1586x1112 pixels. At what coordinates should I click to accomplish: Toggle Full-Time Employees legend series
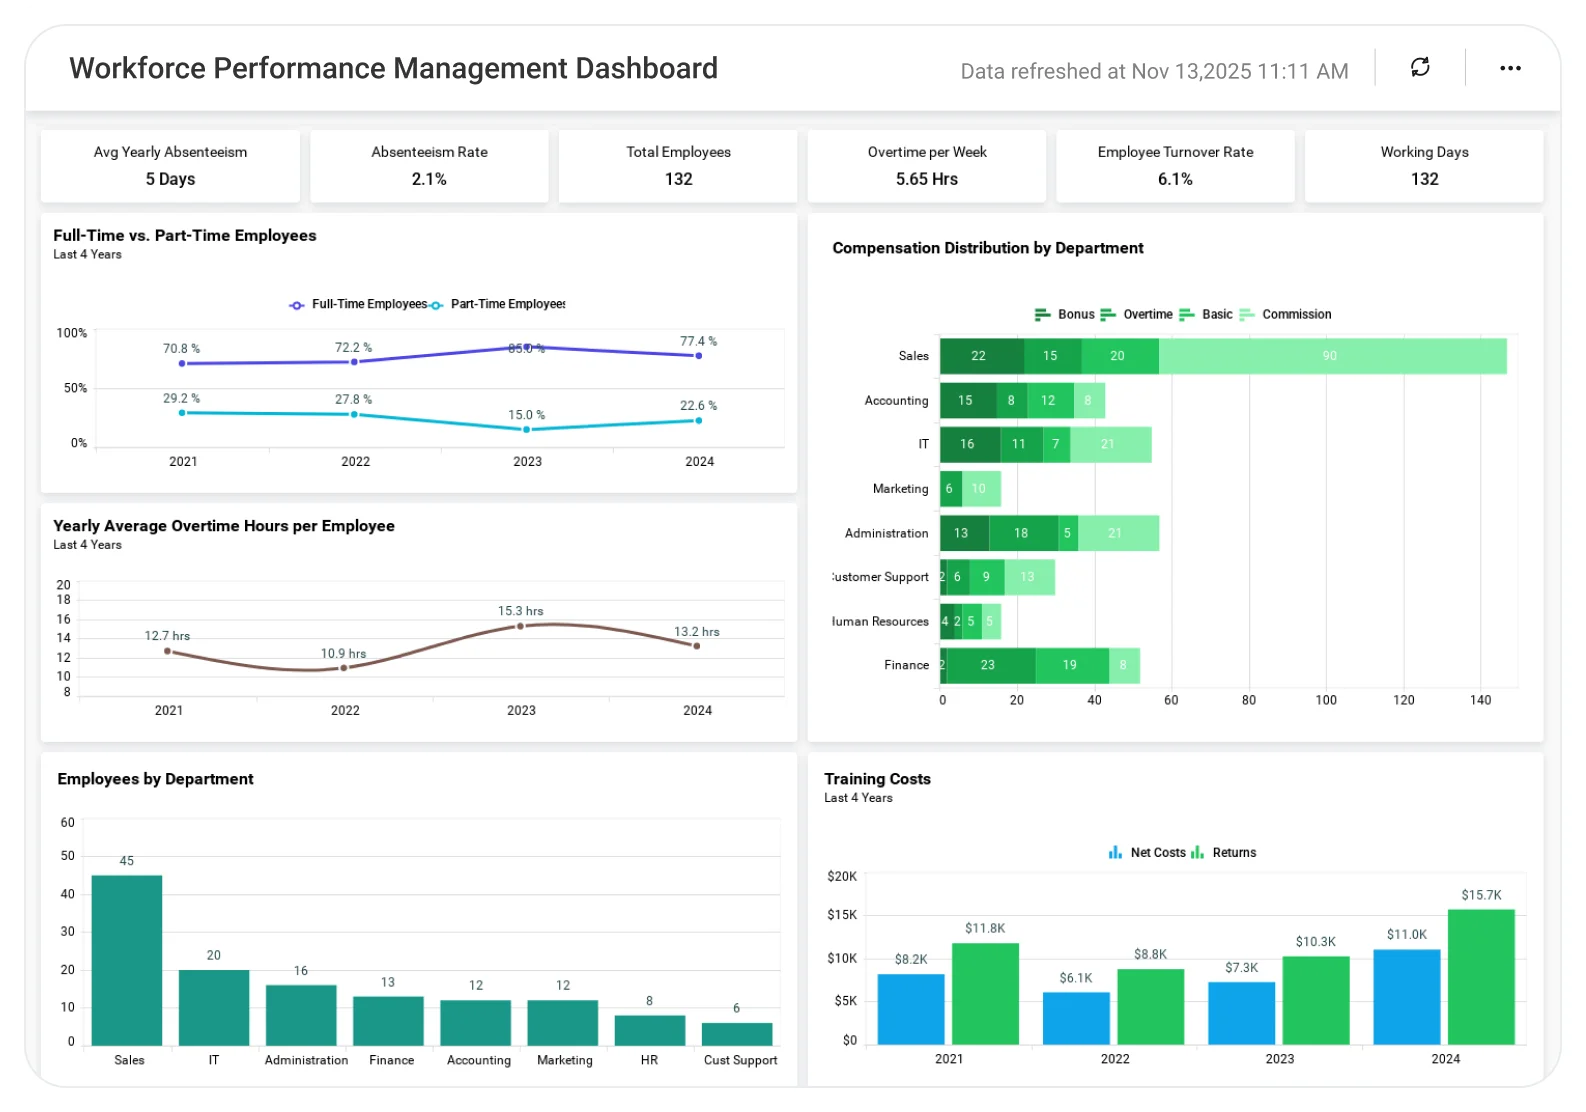[358, 304]
